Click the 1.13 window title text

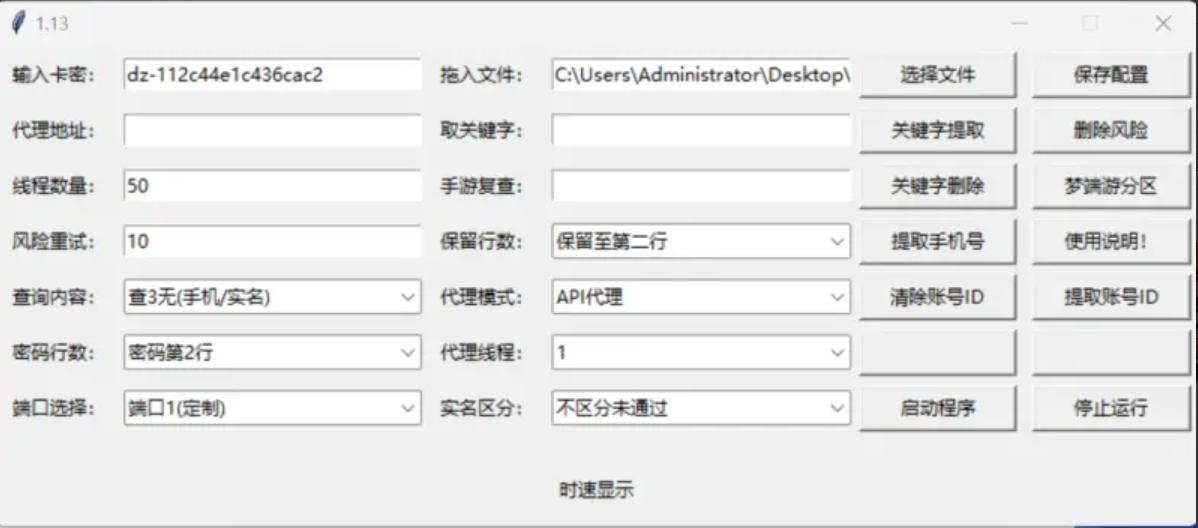pyautogui.click(x=52, y=24)
